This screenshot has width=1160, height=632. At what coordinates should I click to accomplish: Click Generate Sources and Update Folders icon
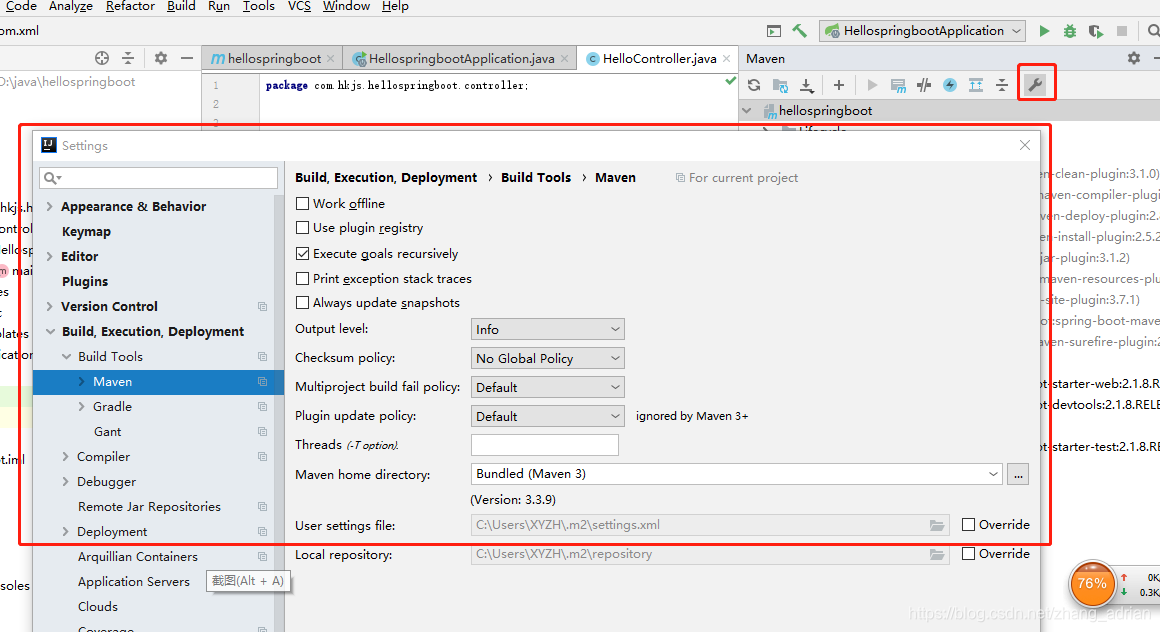pos(780,85)
